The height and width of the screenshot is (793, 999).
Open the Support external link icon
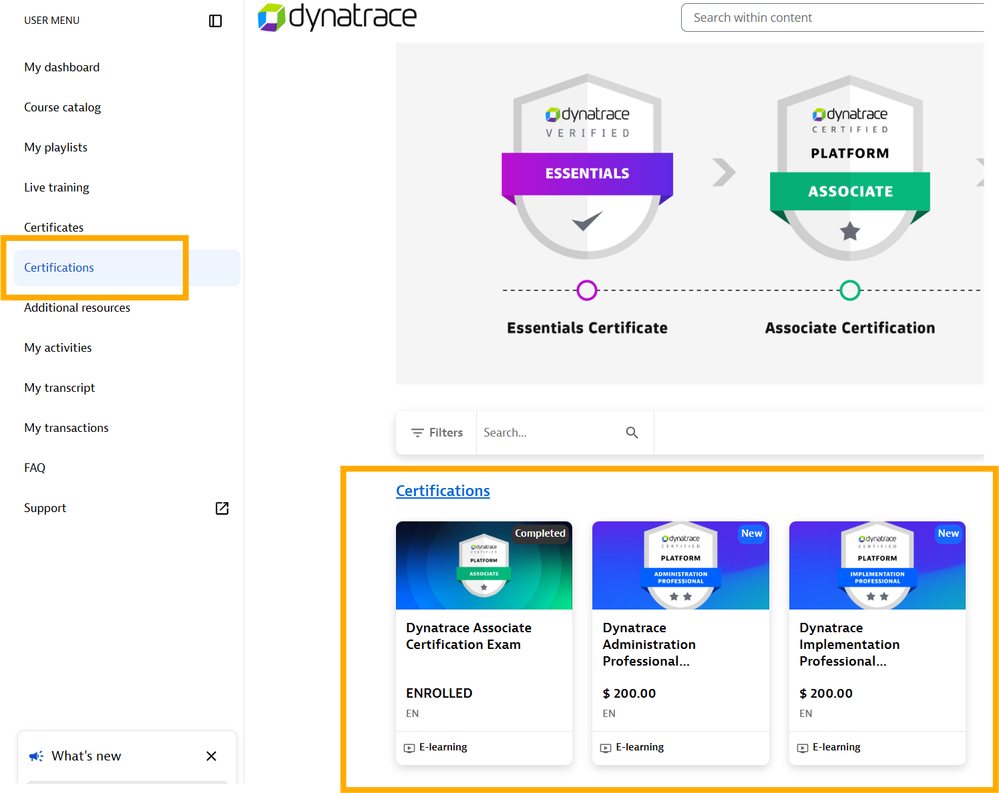[222, 508]
